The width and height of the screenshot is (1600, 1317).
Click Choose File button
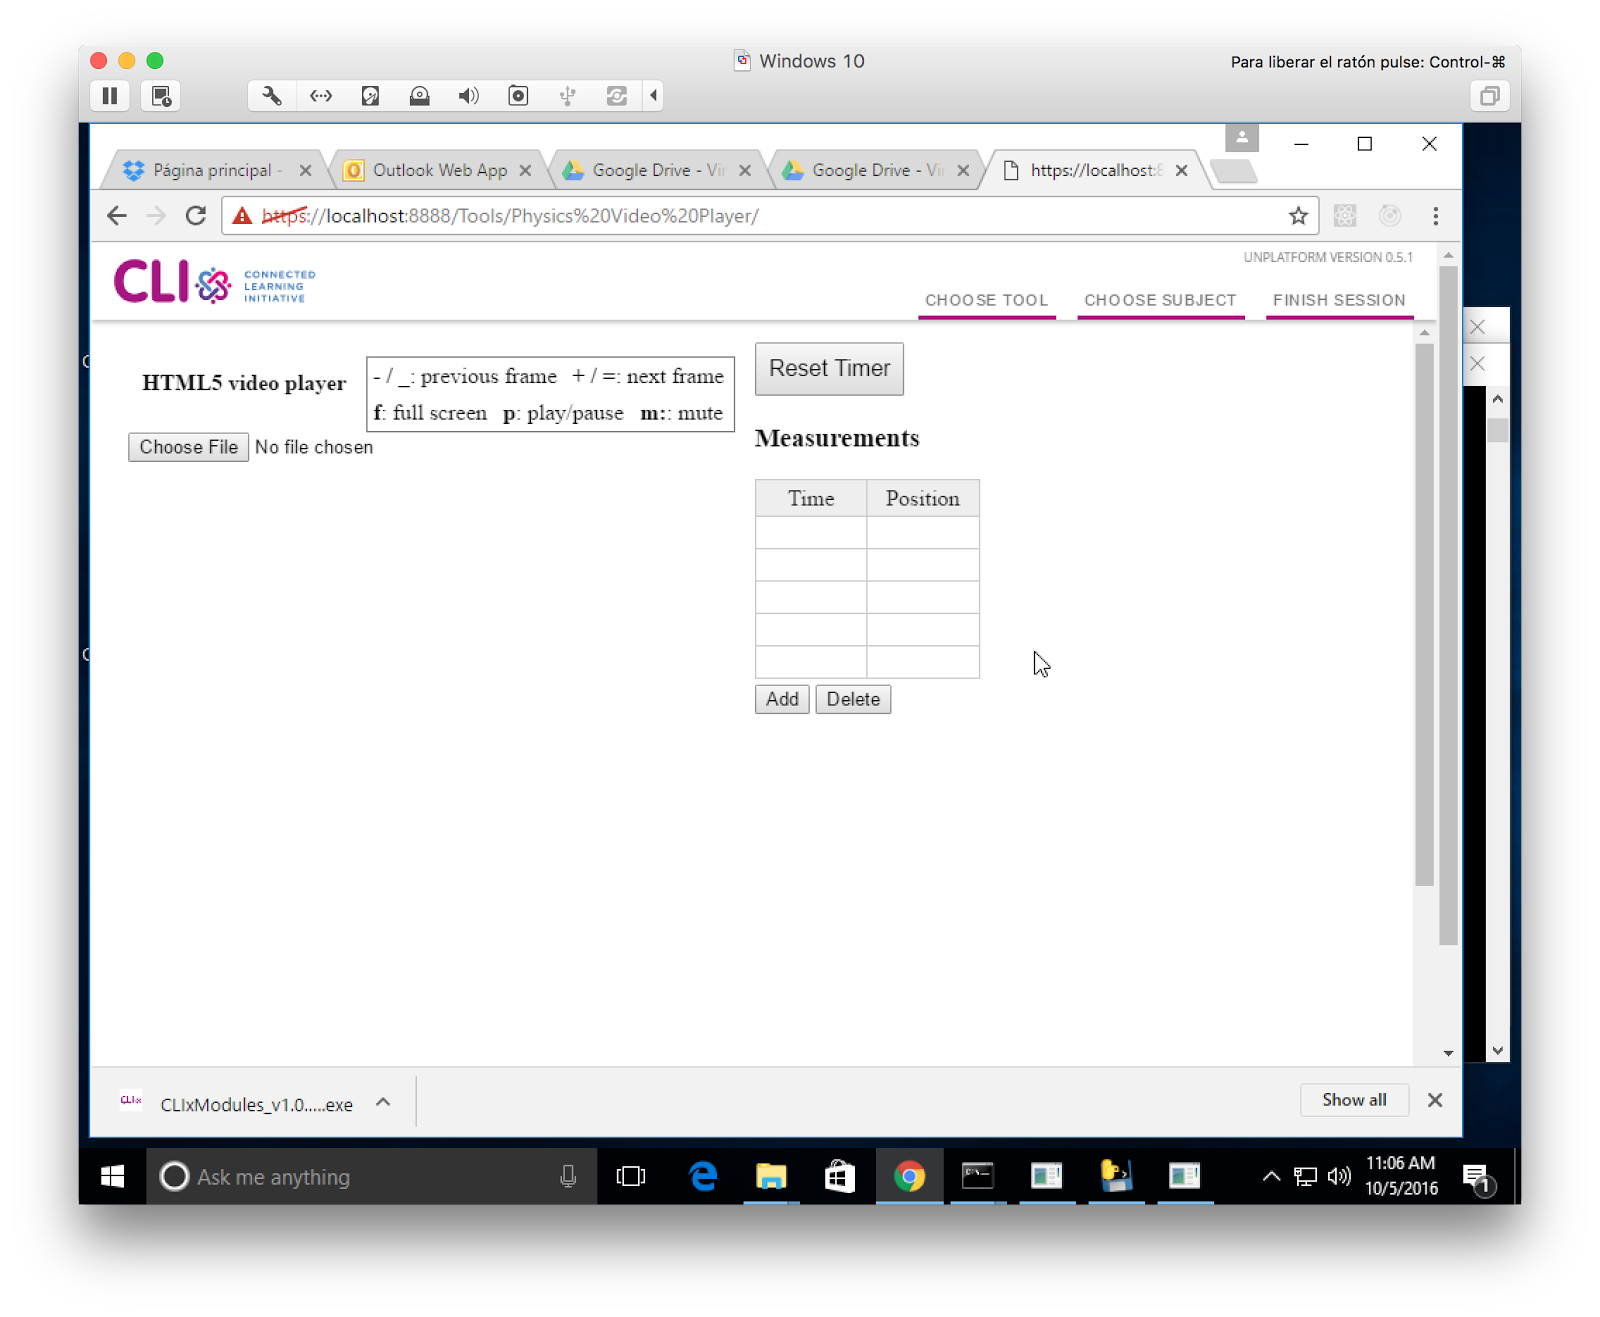tap(188, 447)
